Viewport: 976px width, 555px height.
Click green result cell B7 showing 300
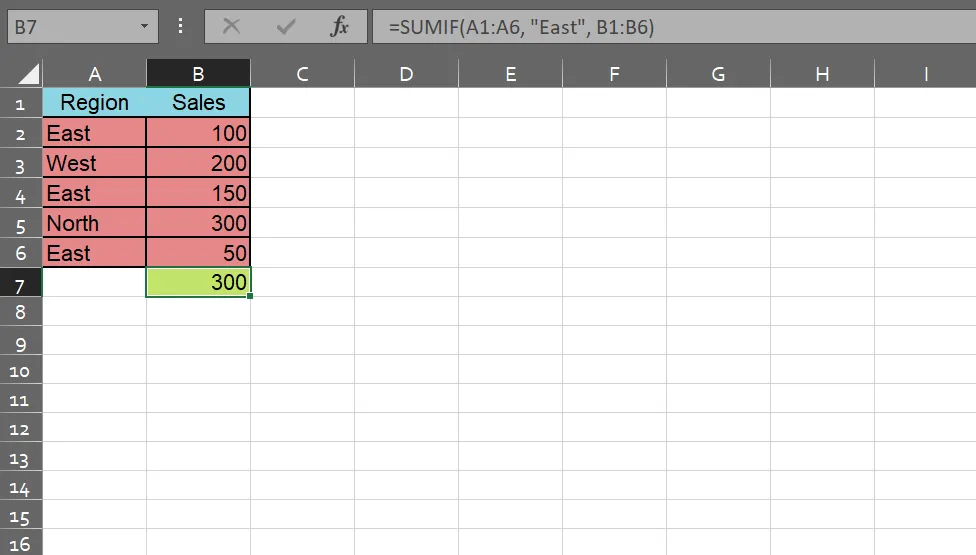tap(199, 282)
